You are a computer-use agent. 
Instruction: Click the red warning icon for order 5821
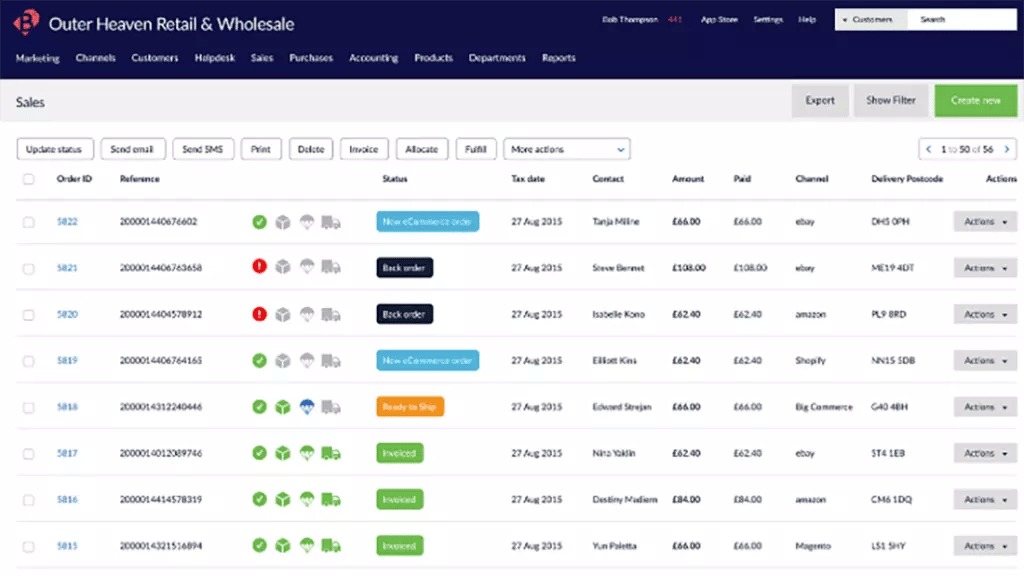(x=259, y=266)
